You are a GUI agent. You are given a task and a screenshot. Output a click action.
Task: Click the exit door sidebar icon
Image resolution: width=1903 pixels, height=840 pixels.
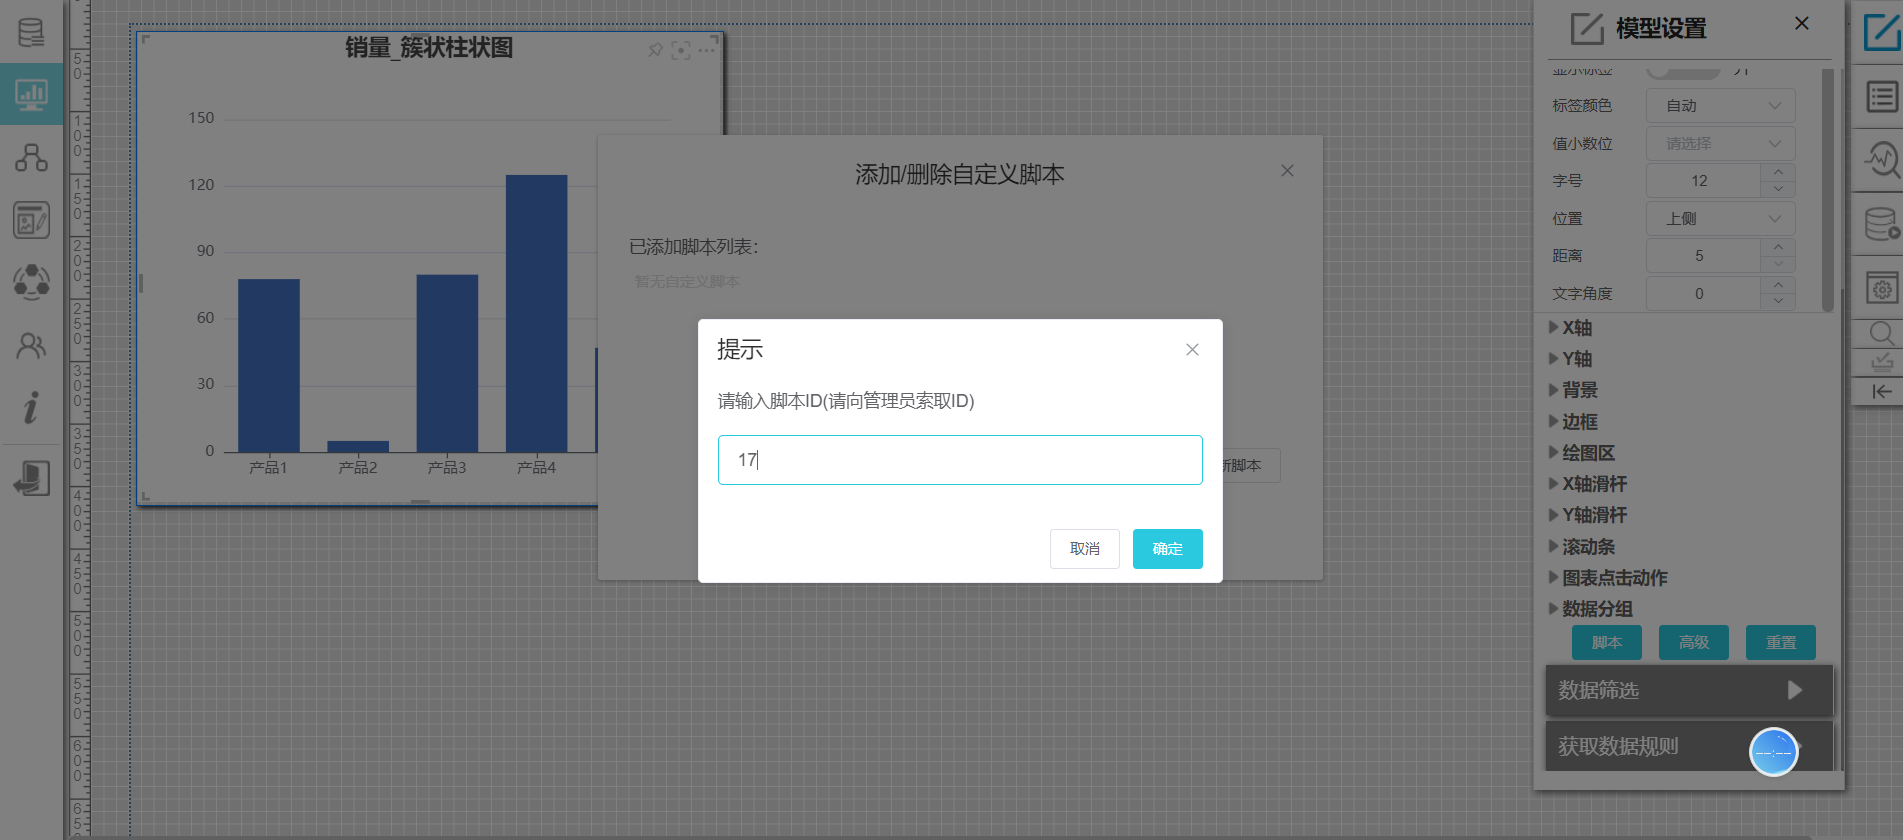click(31, 478)
